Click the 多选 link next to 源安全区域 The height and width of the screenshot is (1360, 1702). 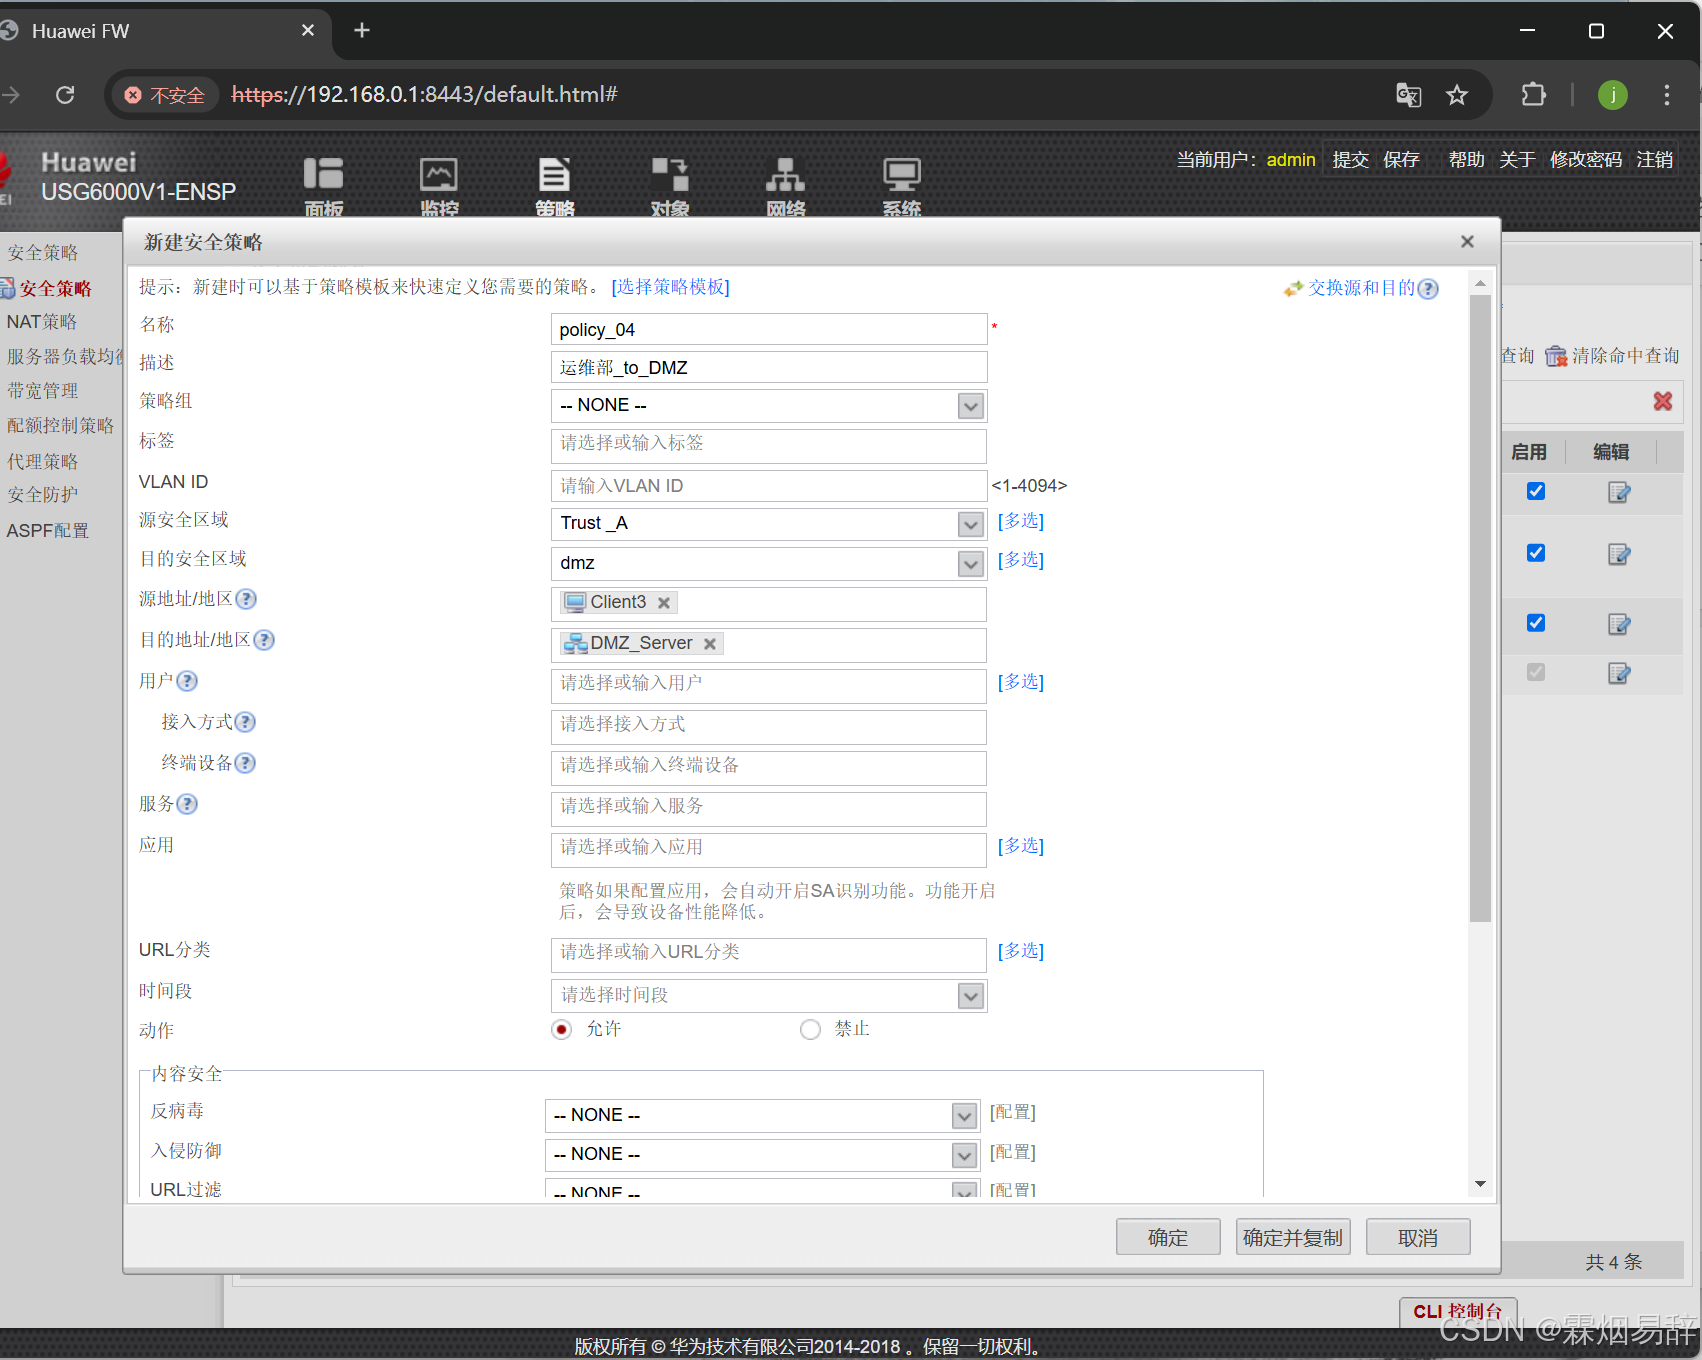pyautogui.click(x=1021, y=521)
